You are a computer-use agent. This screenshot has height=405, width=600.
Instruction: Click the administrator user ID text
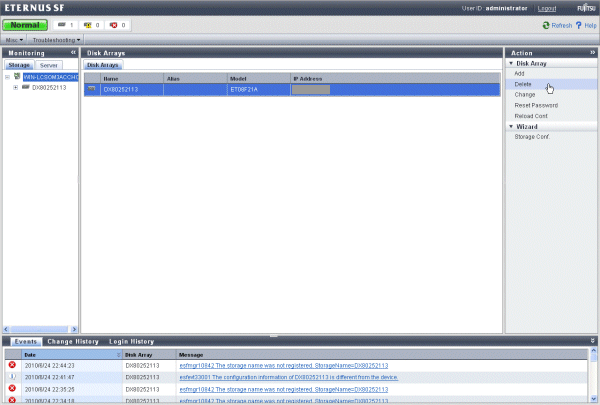tap(506, 8)
